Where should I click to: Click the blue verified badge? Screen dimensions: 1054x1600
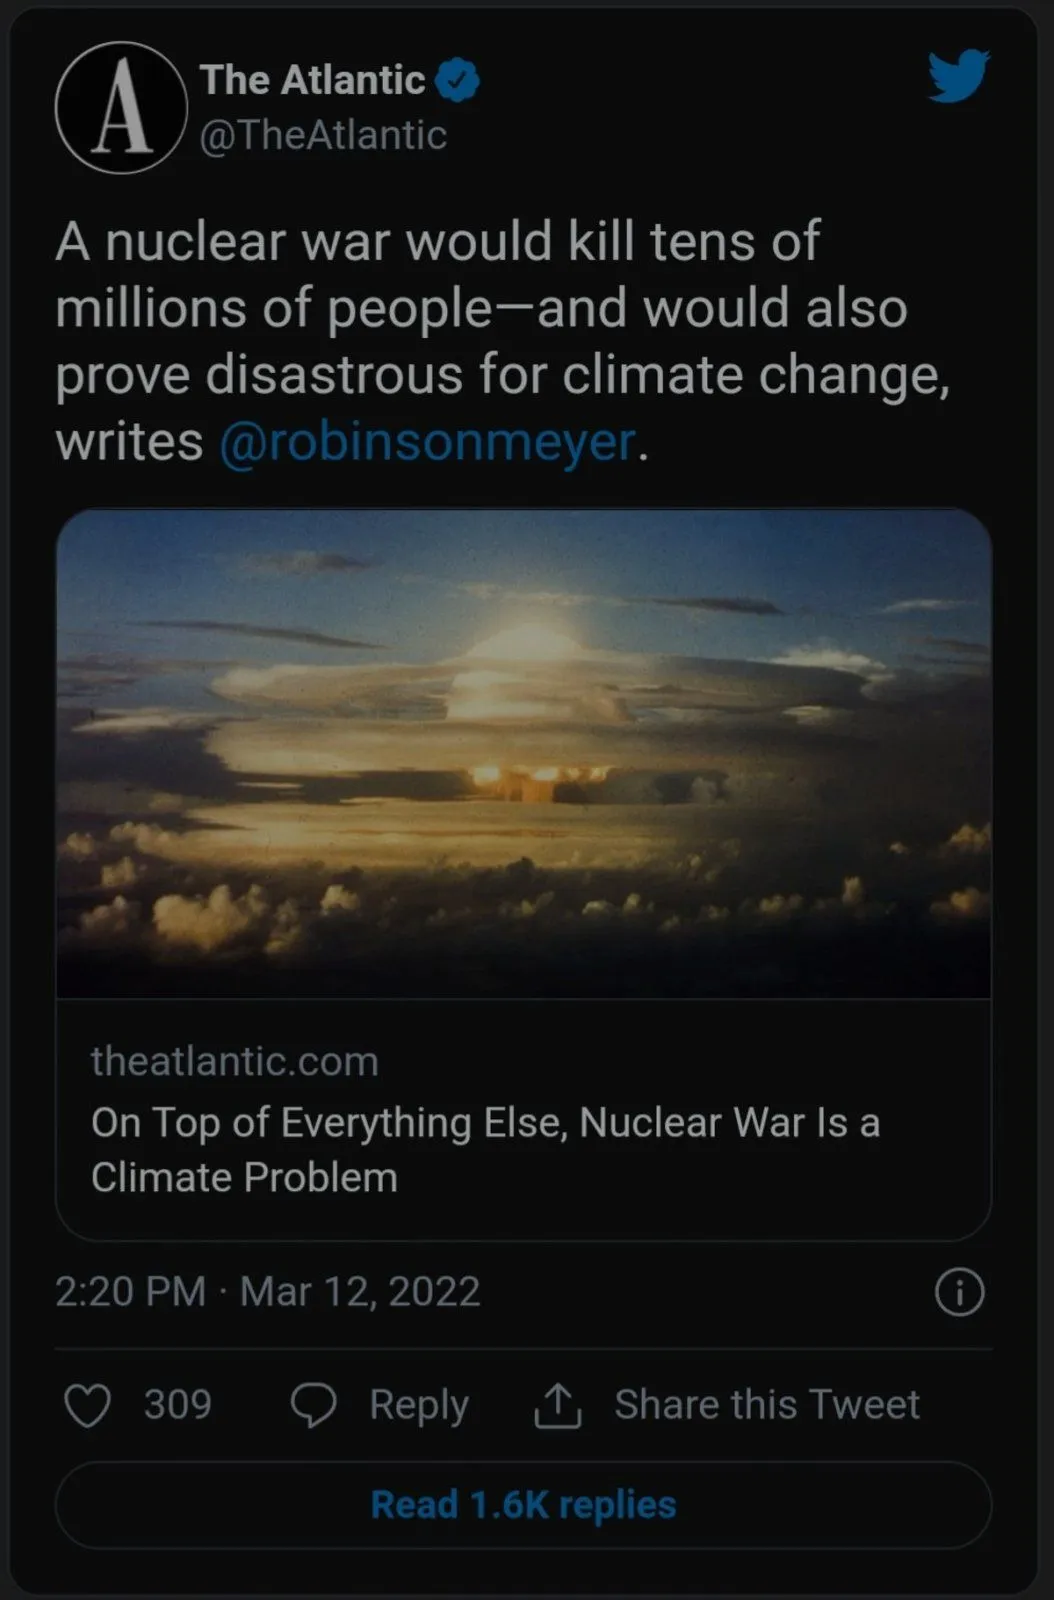coord(457,80)
